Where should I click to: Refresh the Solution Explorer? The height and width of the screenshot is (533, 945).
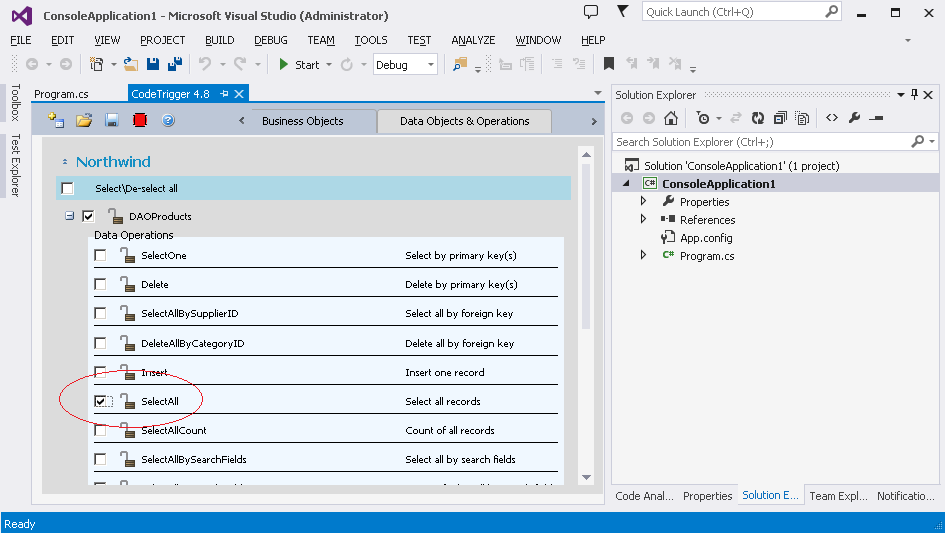tap(758, 118)
